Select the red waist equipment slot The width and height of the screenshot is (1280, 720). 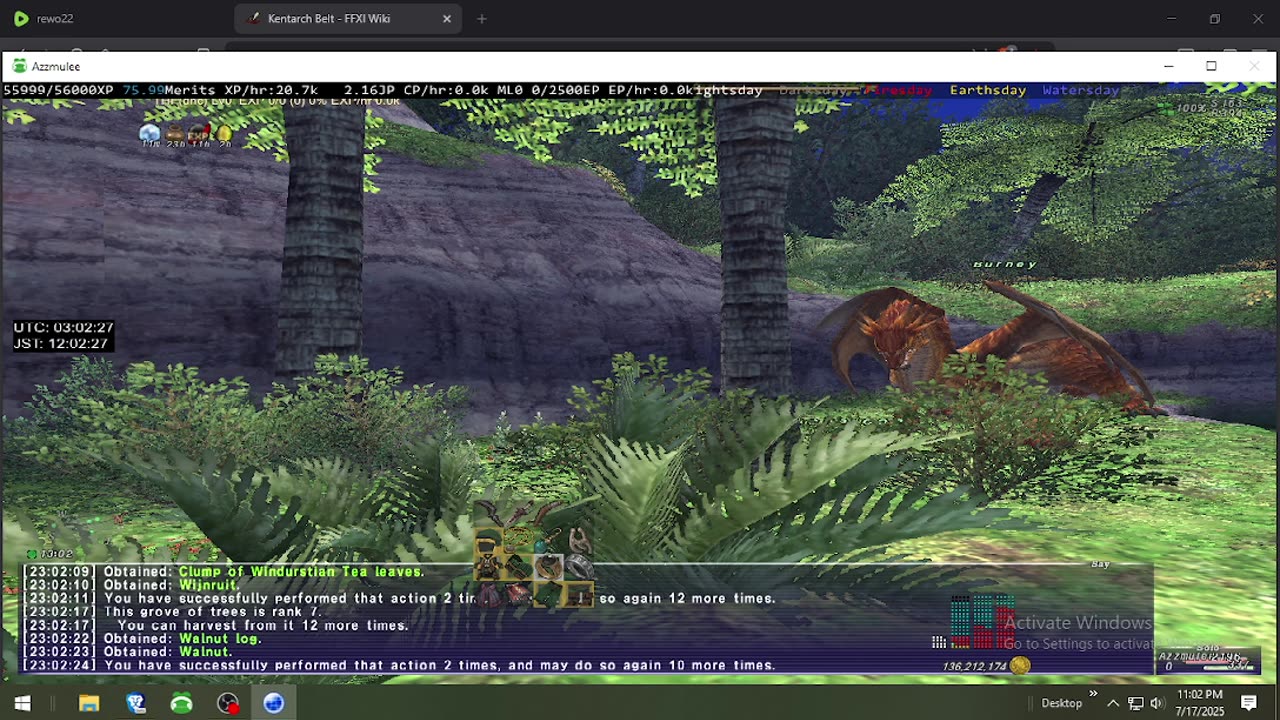[518, 594]
